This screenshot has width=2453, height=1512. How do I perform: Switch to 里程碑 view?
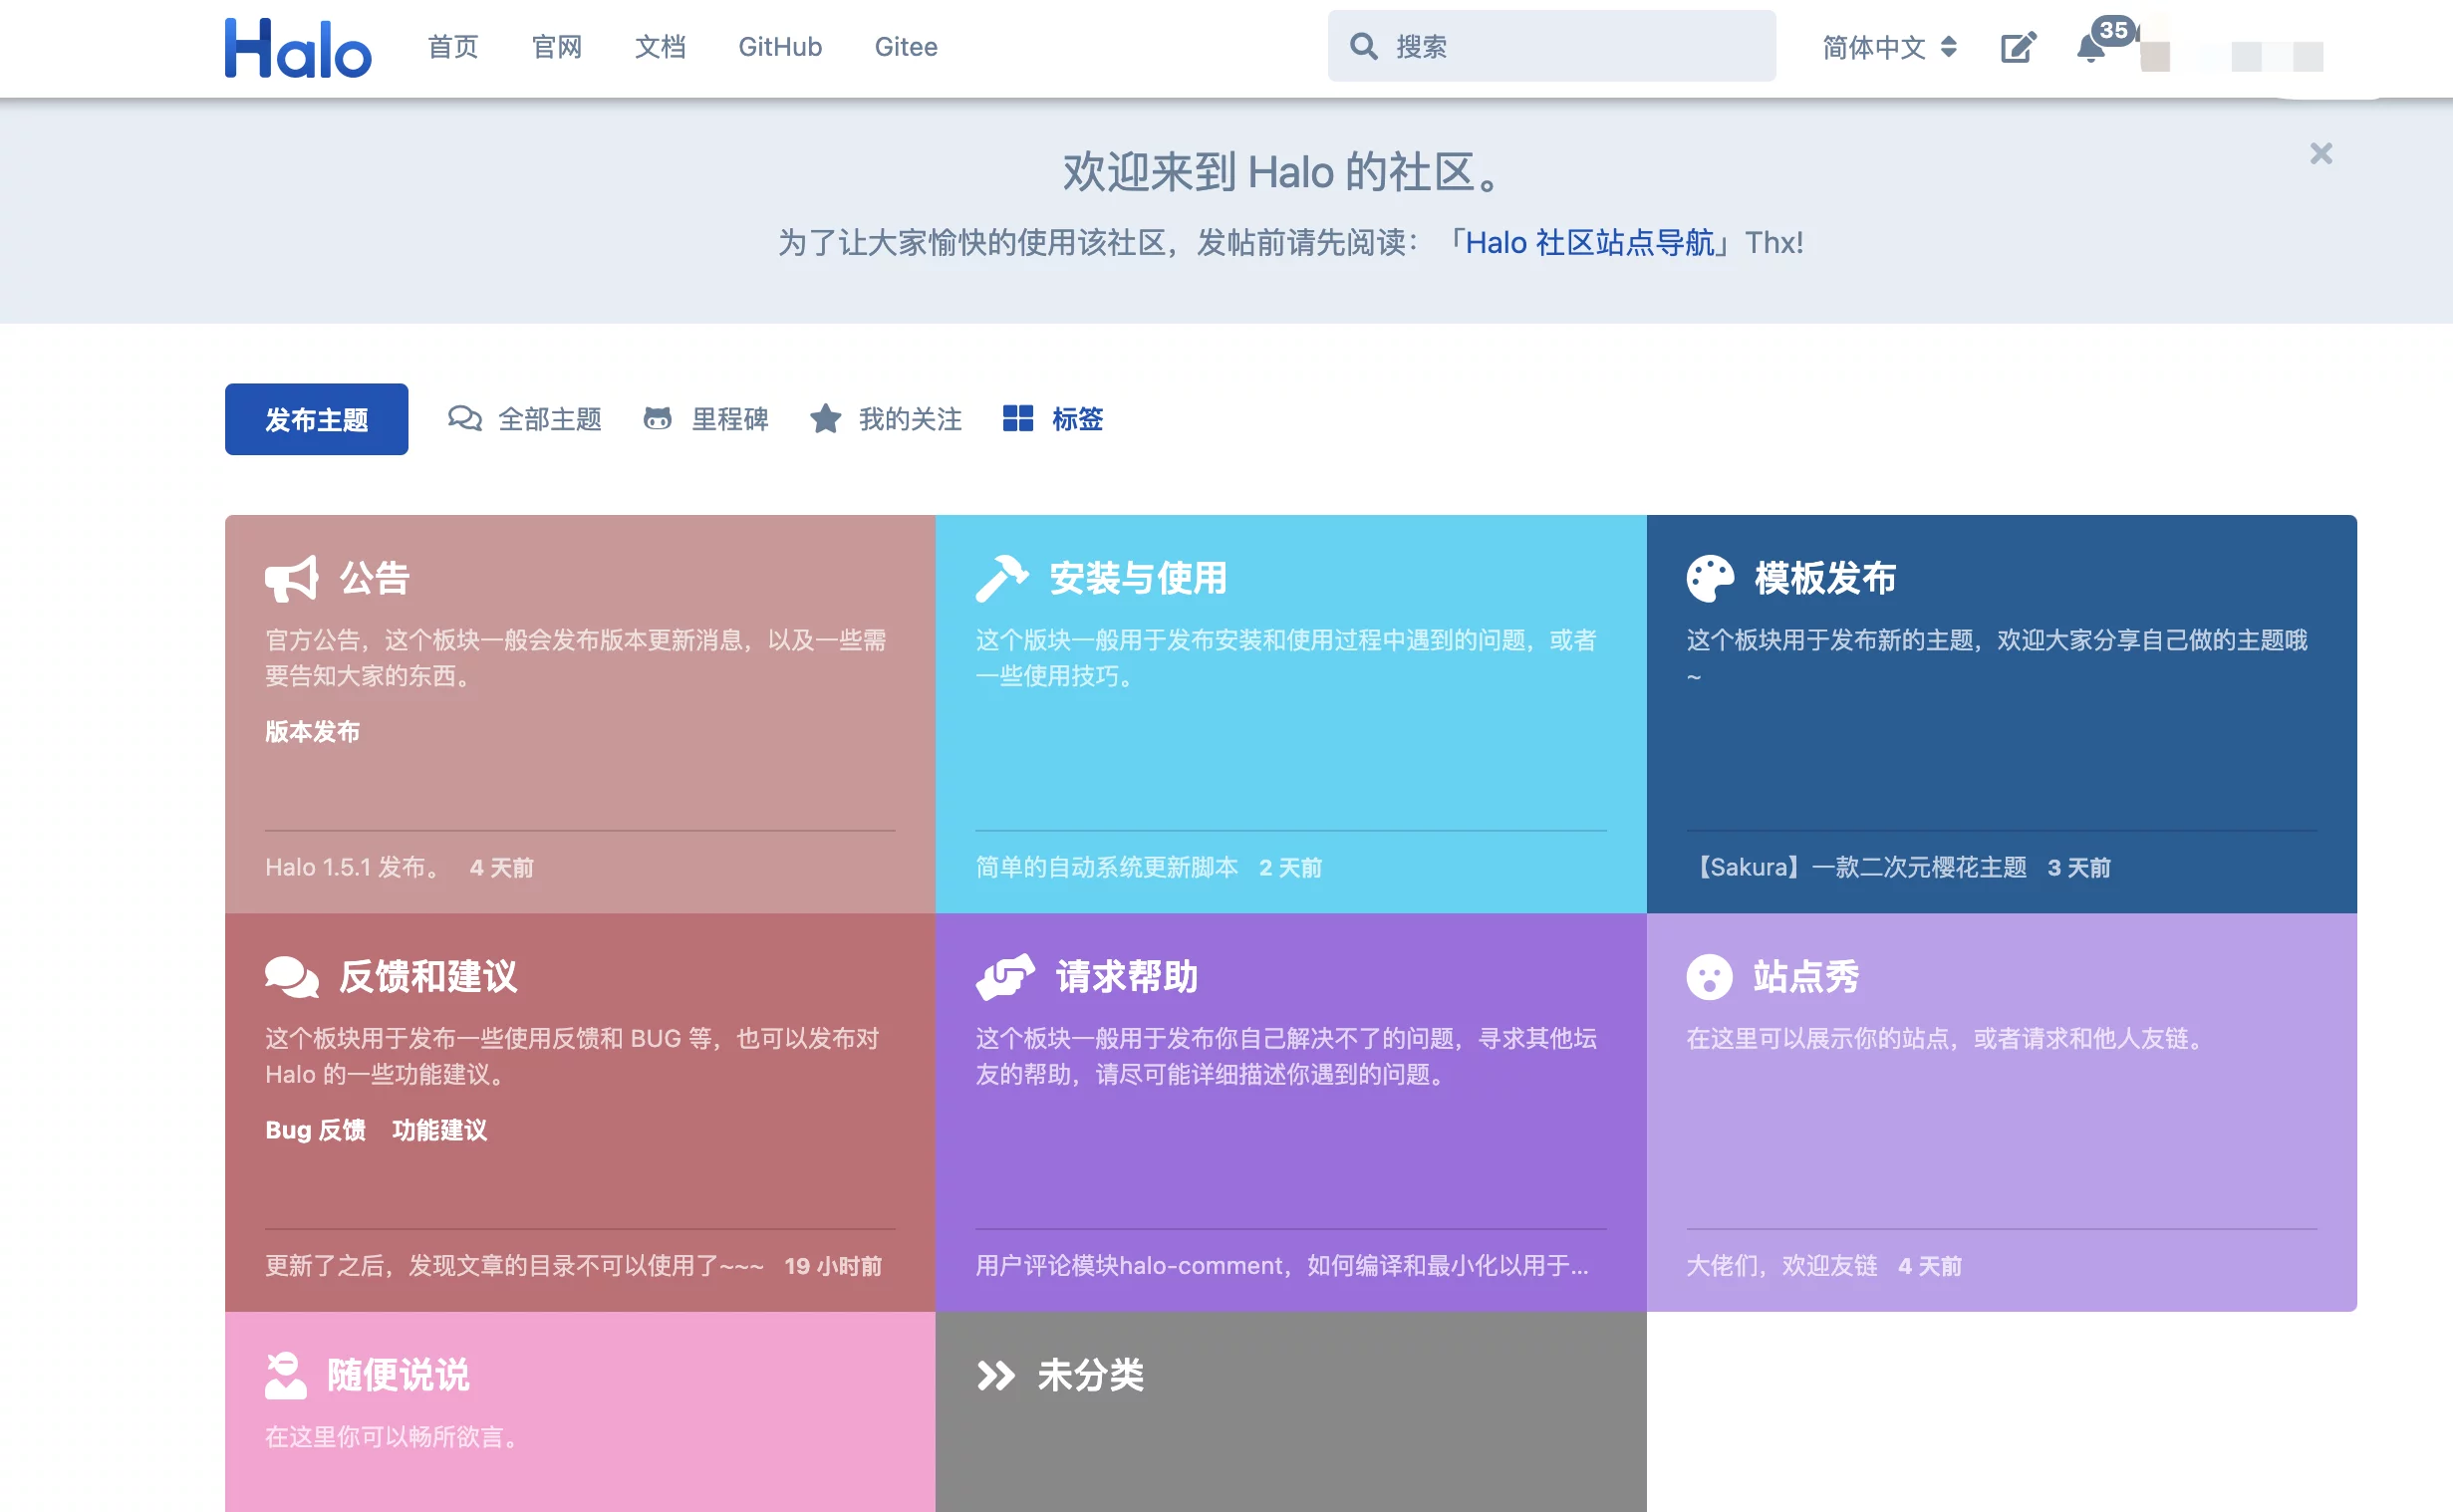[x=706, y=419]
